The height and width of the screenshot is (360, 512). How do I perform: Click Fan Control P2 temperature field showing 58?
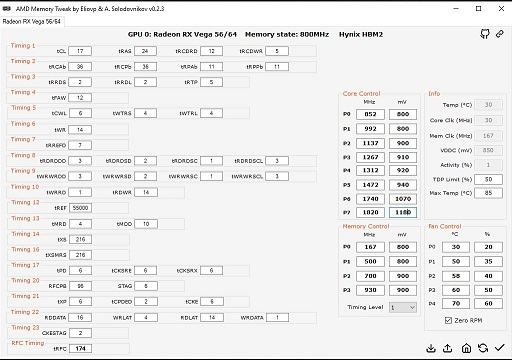click(x=456, y=276)
